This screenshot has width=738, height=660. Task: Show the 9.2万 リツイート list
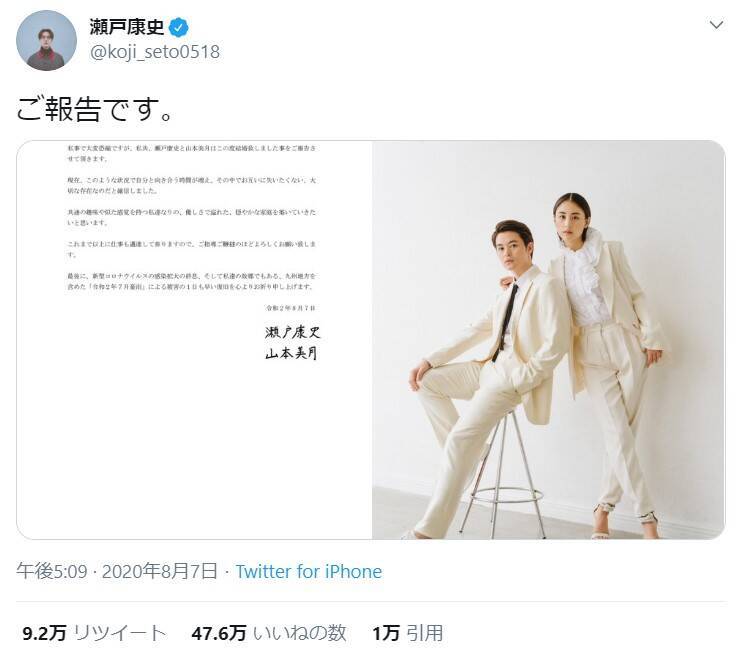pyautogui.click(x=94, y=633)
